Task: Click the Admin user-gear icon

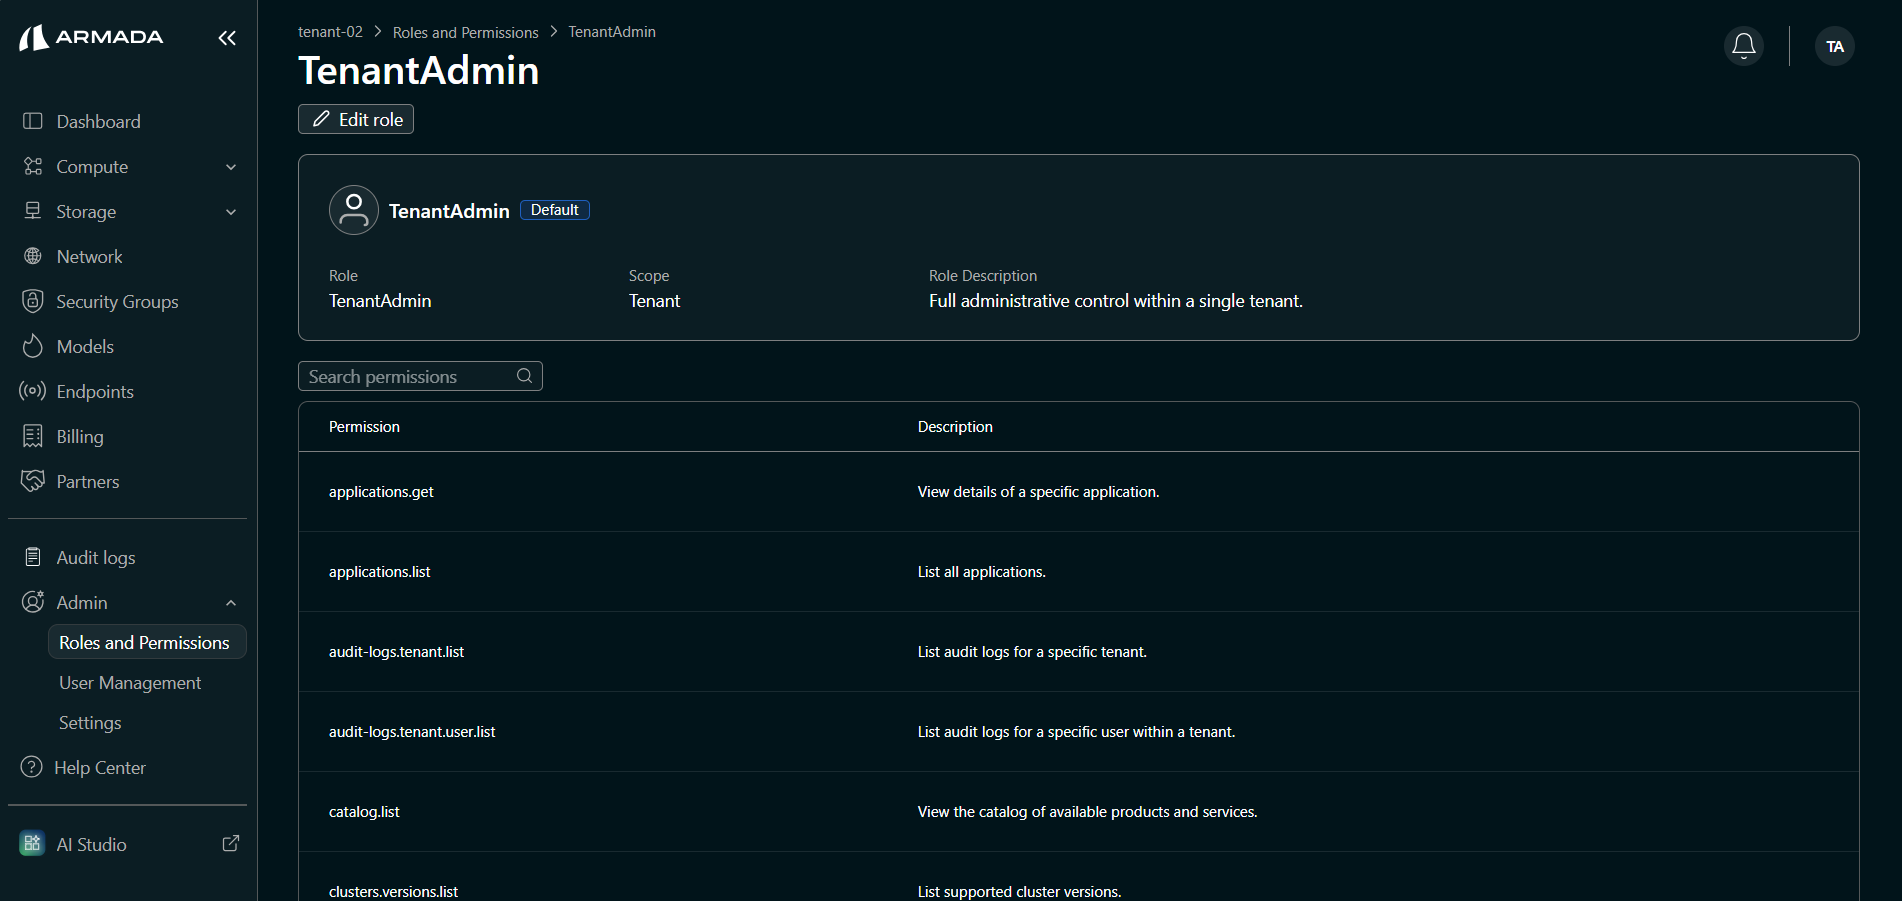Action: click(33, 602)
